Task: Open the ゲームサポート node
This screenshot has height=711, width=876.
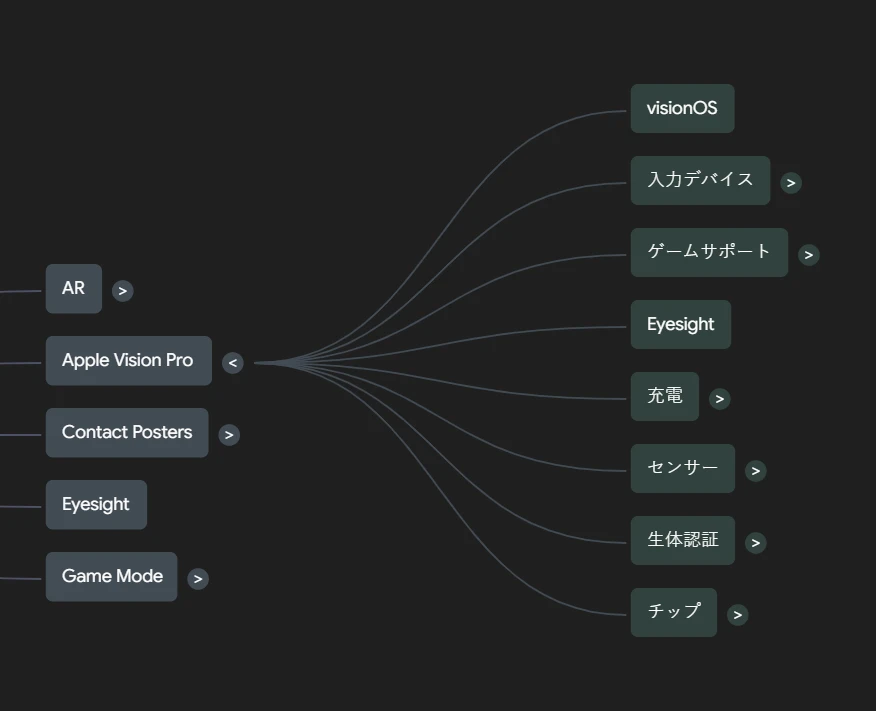Action: click(x=709, y=252)
